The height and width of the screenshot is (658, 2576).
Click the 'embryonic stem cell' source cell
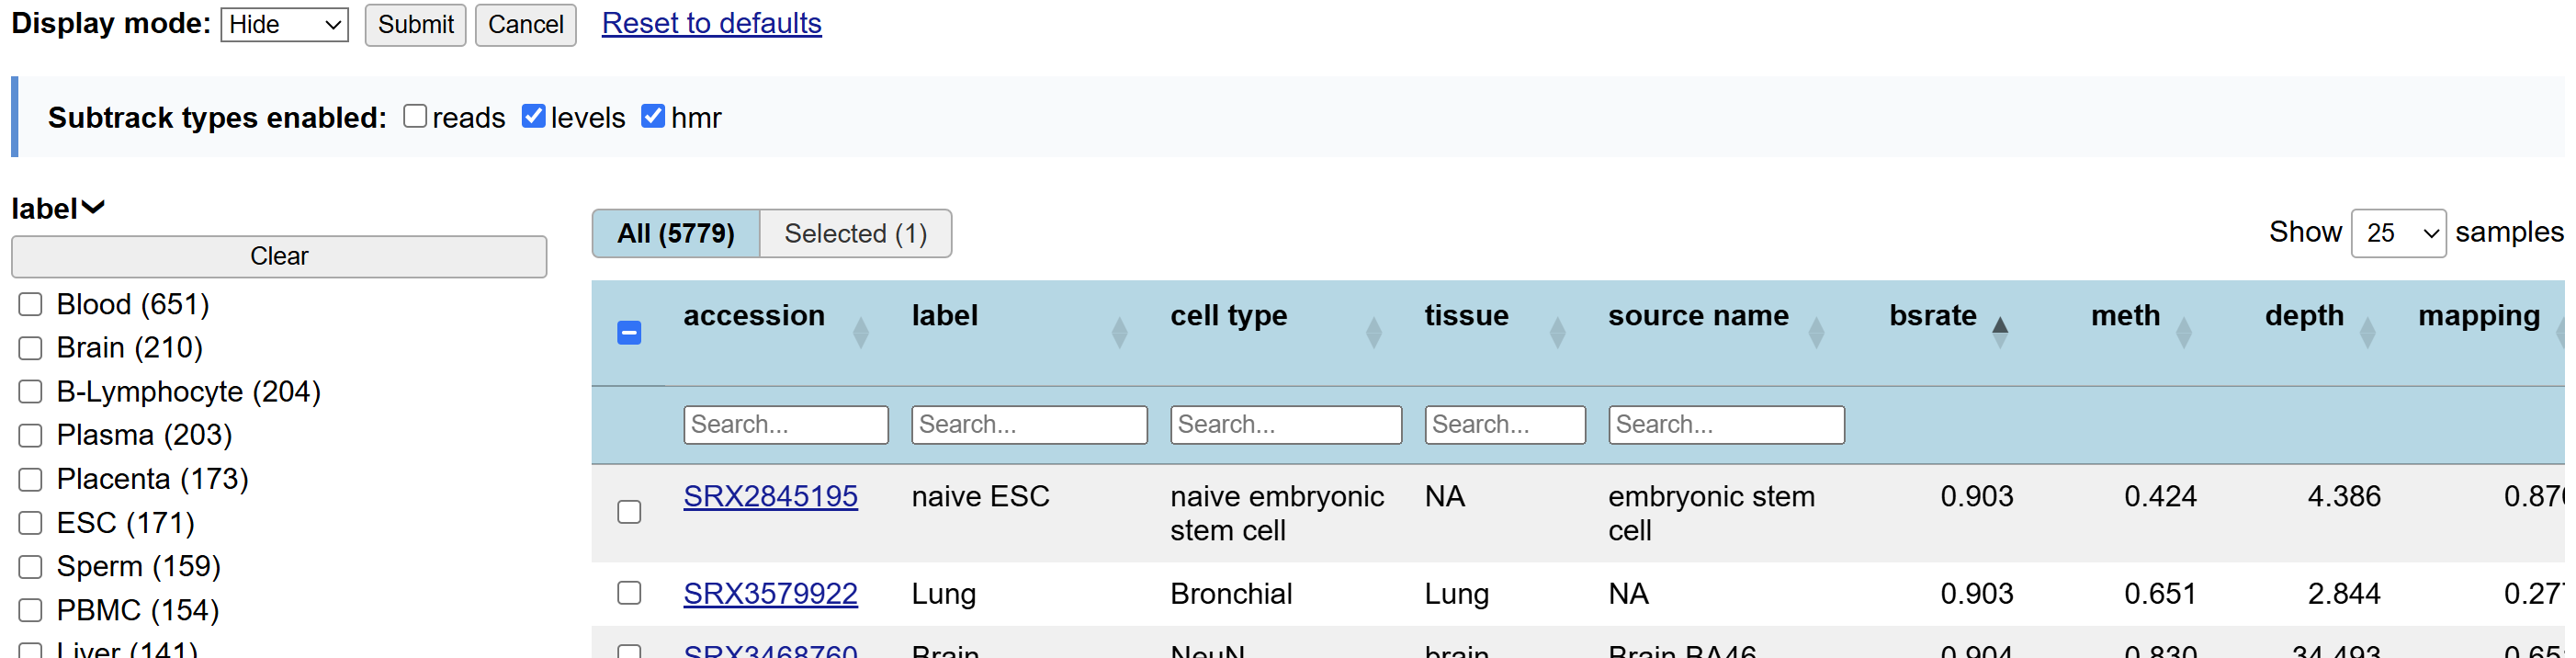[x=1714, y=515]
